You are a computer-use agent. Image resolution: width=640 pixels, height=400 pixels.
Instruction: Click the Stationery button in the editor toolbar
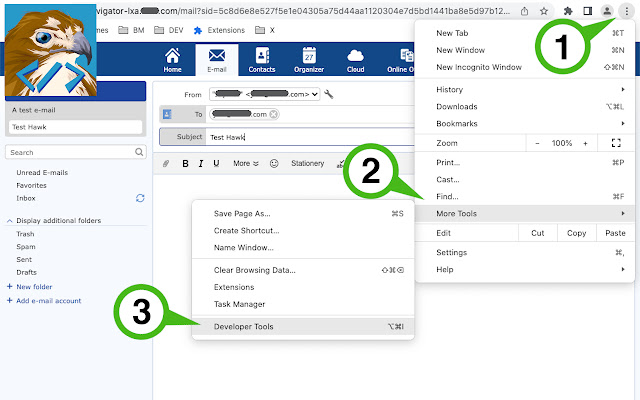coord(307,163)
